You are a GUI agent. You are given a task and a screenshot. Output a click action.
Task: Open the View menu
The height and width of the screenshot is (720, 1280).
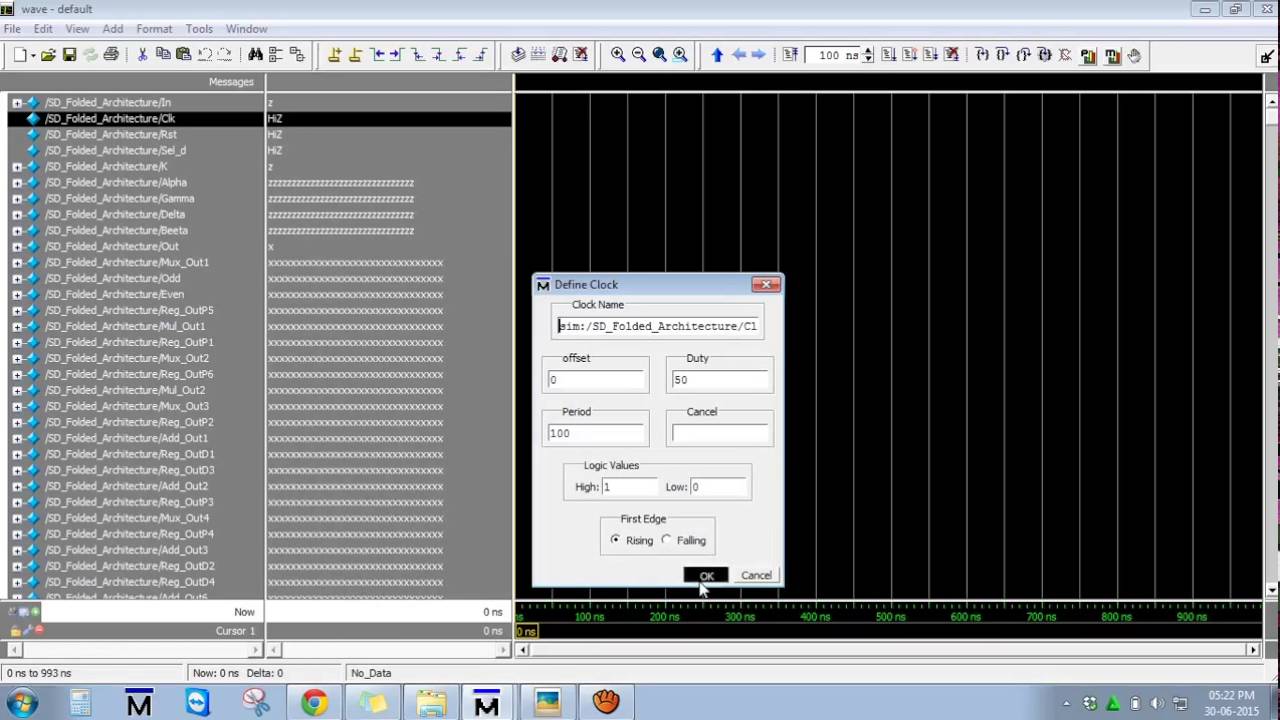[x=77, y=29]
